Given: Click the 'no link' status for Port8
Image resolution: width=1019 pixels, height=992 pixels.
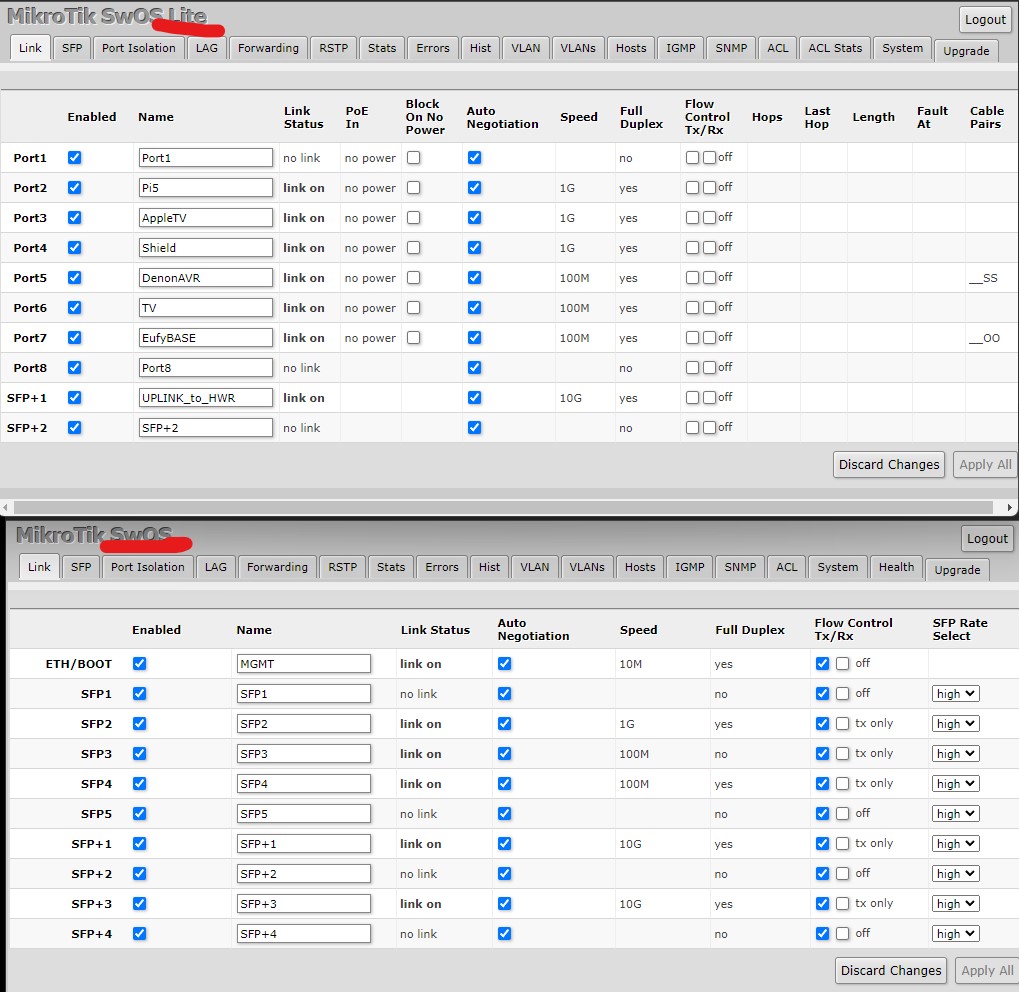Looking at the screenshot, I should 302,368.
